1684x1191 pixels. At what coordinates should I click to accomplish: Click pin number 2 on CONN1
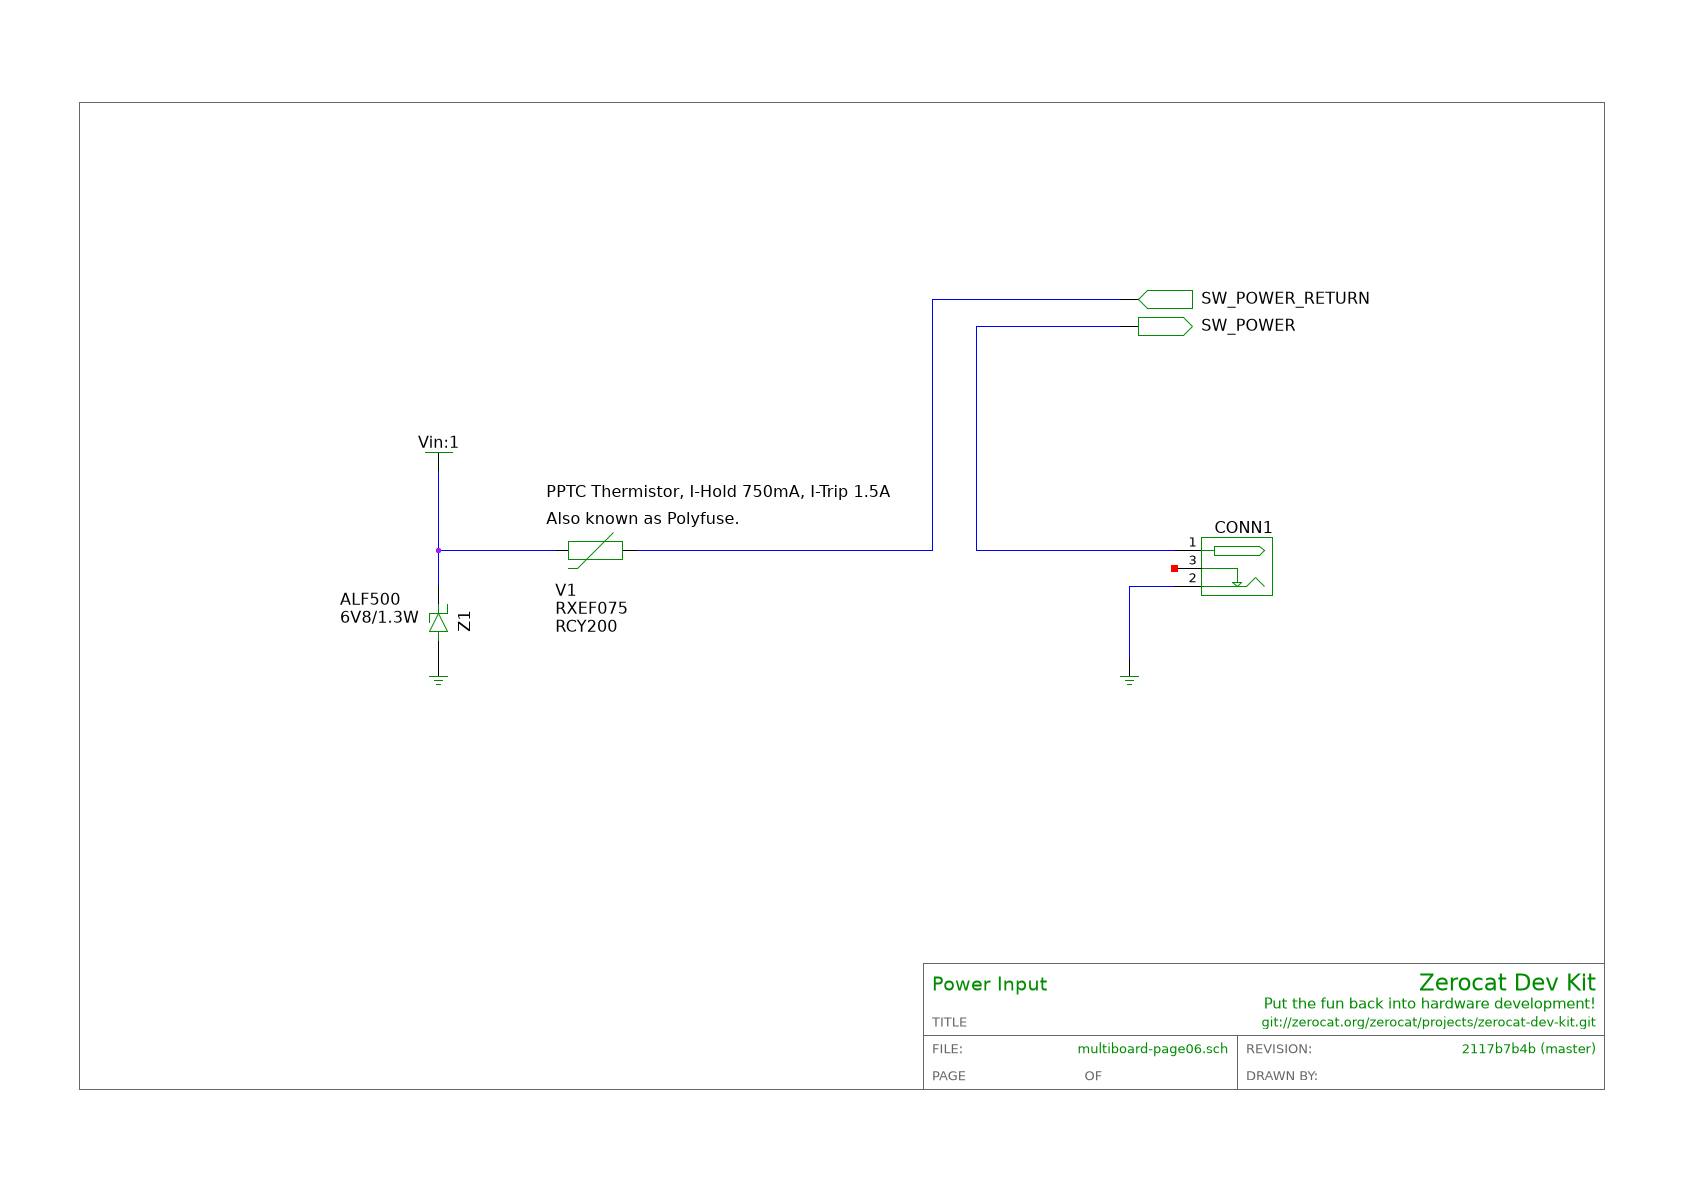click(1192, 578)
